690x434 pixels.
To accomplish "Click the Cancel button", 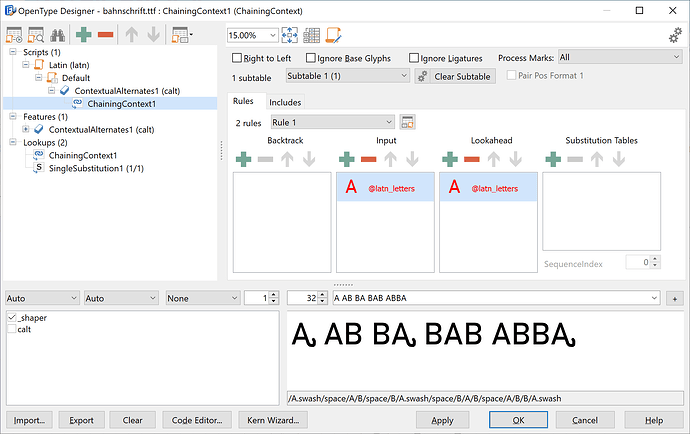I will 585,420.
